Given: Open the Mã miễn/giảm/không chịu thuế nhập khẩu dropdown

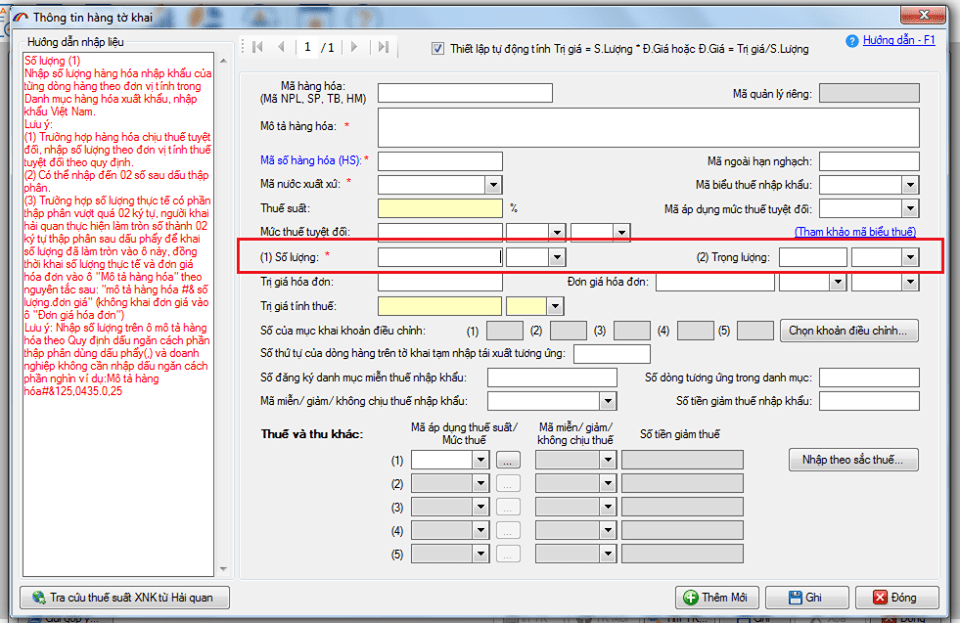Looking at the screenshot, I should 607,401.
